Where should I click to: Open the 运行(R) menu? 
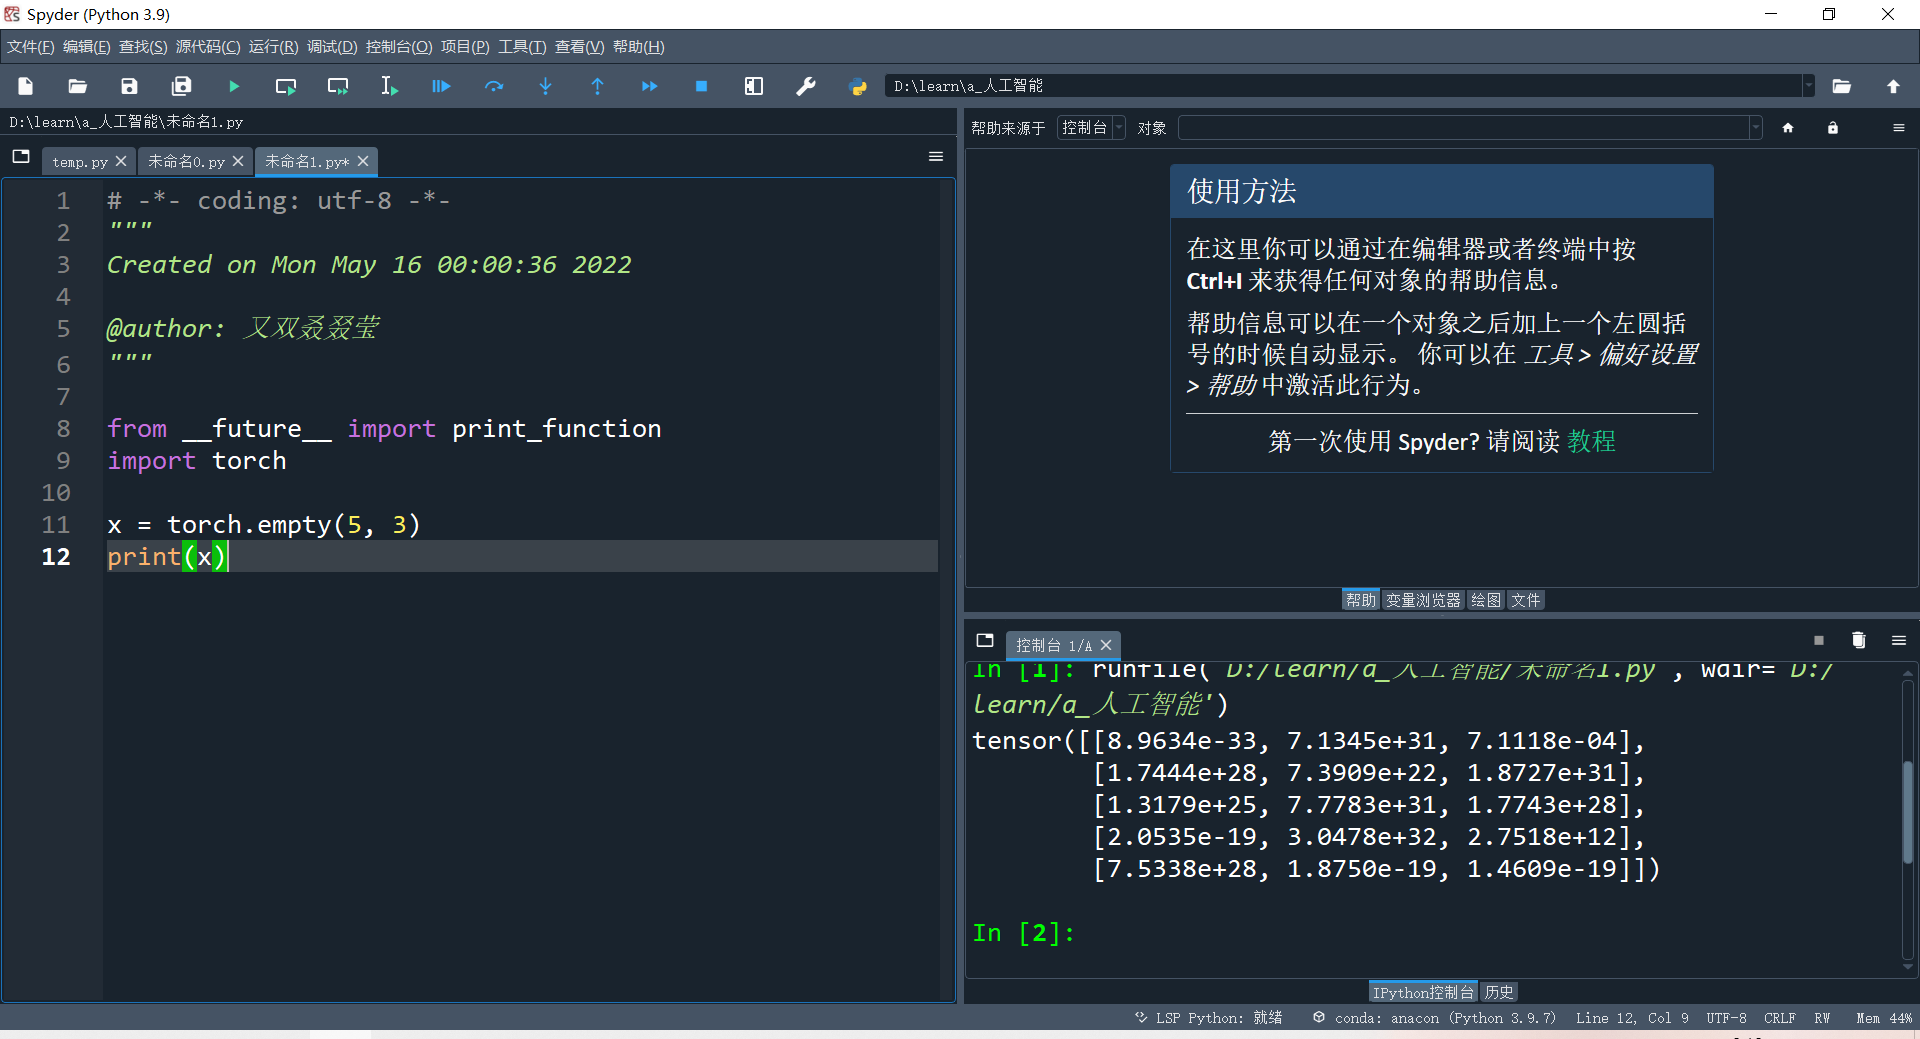pyautogui.click(x=274, y=47)
